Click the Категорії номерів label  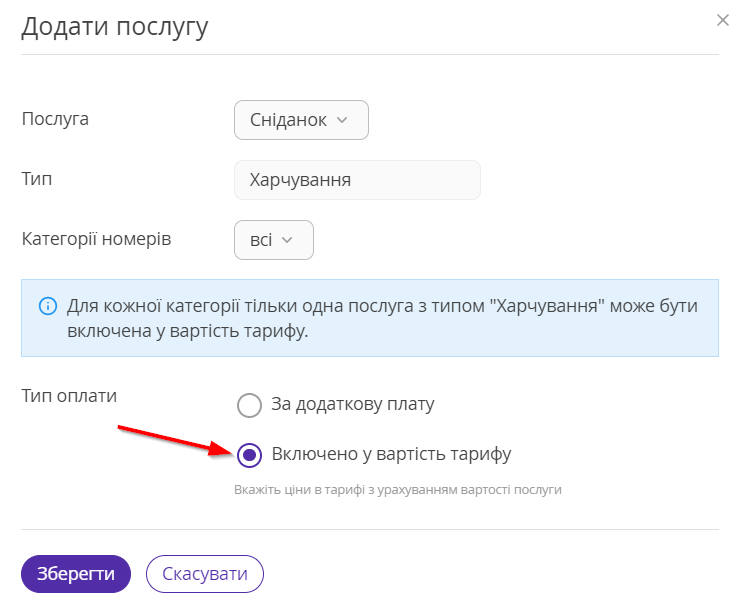point(96,239)
